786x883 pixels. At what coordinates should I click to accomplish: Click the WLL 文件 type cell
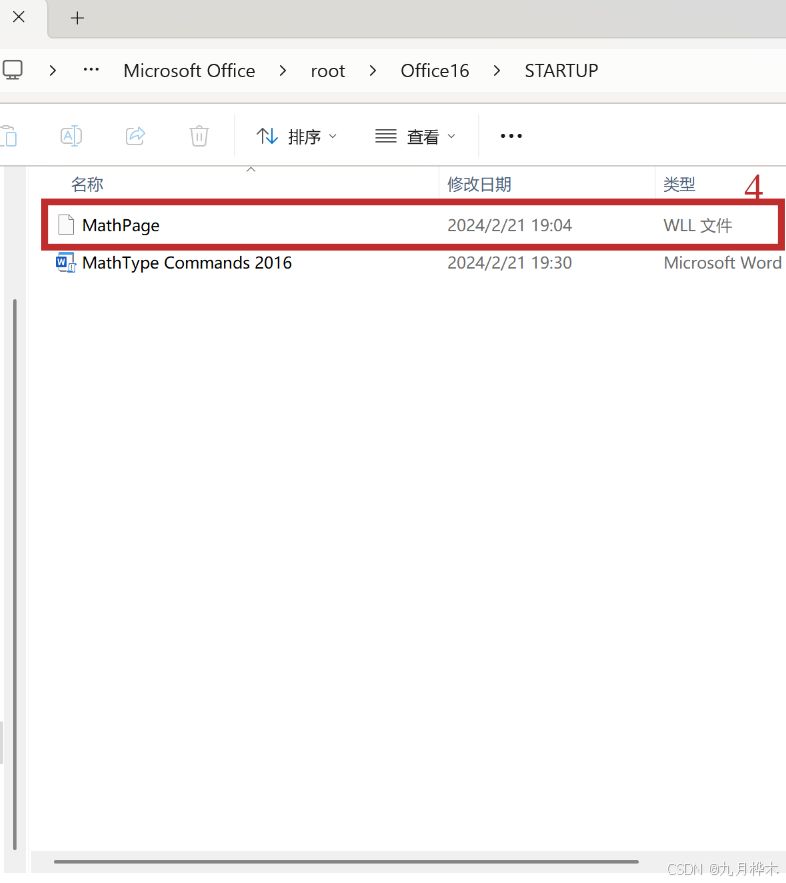(698, 225)
